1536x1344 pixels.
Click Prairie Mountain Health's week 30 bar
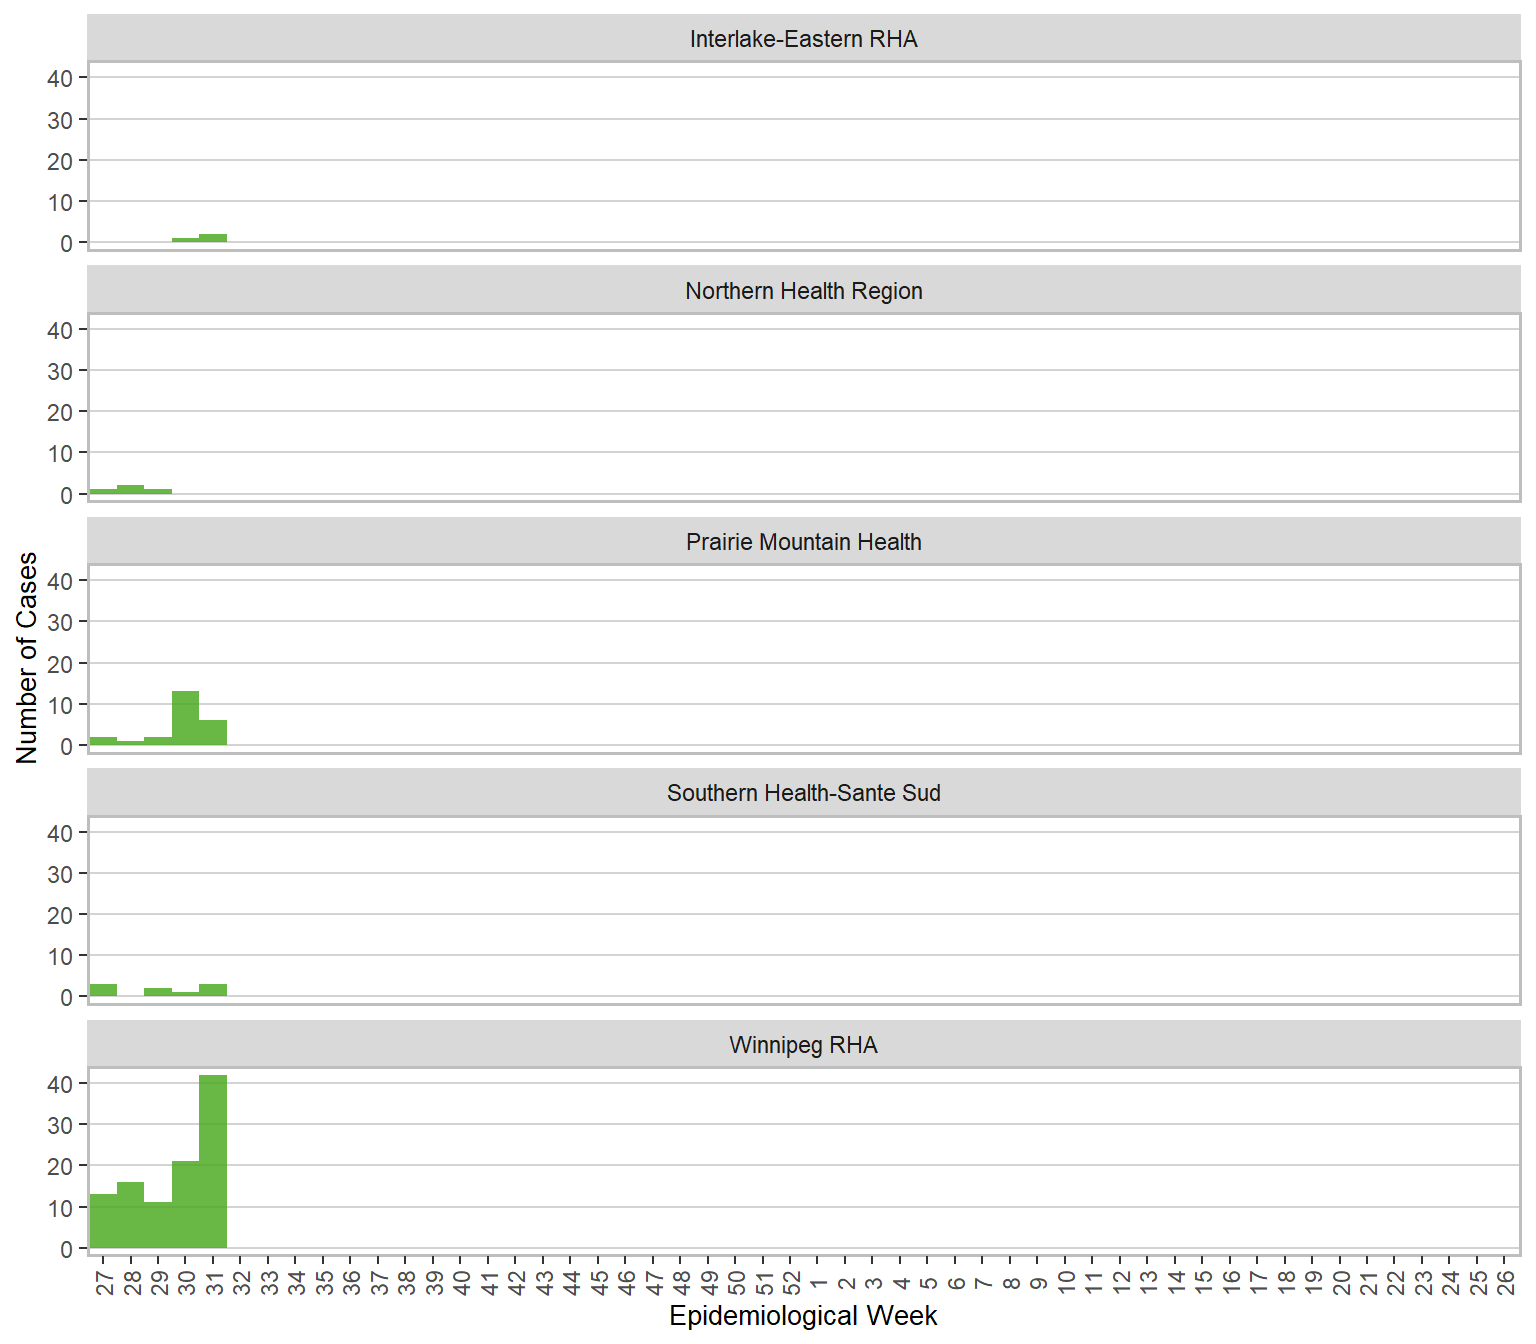pos(186,718)
